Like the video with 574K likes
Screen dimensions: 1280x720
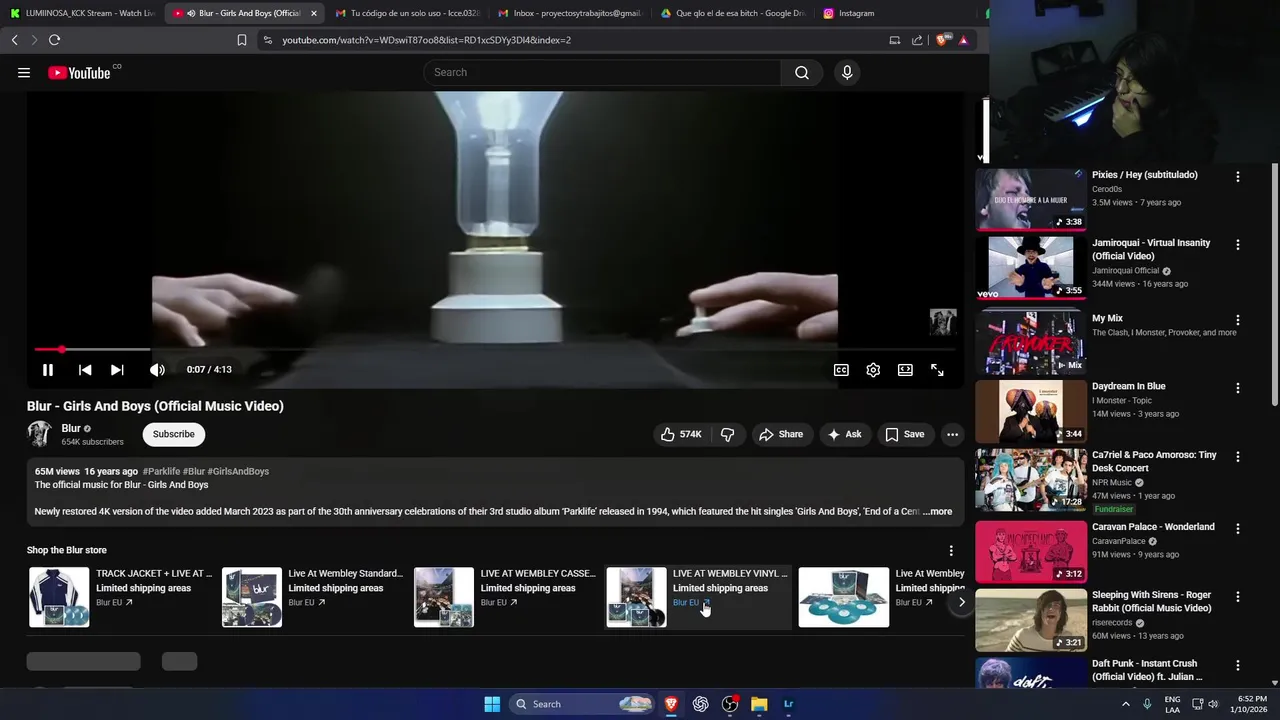pos(681,434)
